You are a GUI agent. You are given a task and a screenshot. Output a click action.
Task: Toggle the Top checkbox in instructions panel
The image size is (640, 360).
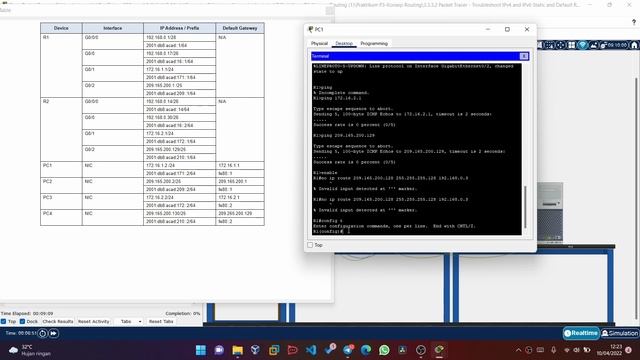pyautogui.click(x=3, y=322)
